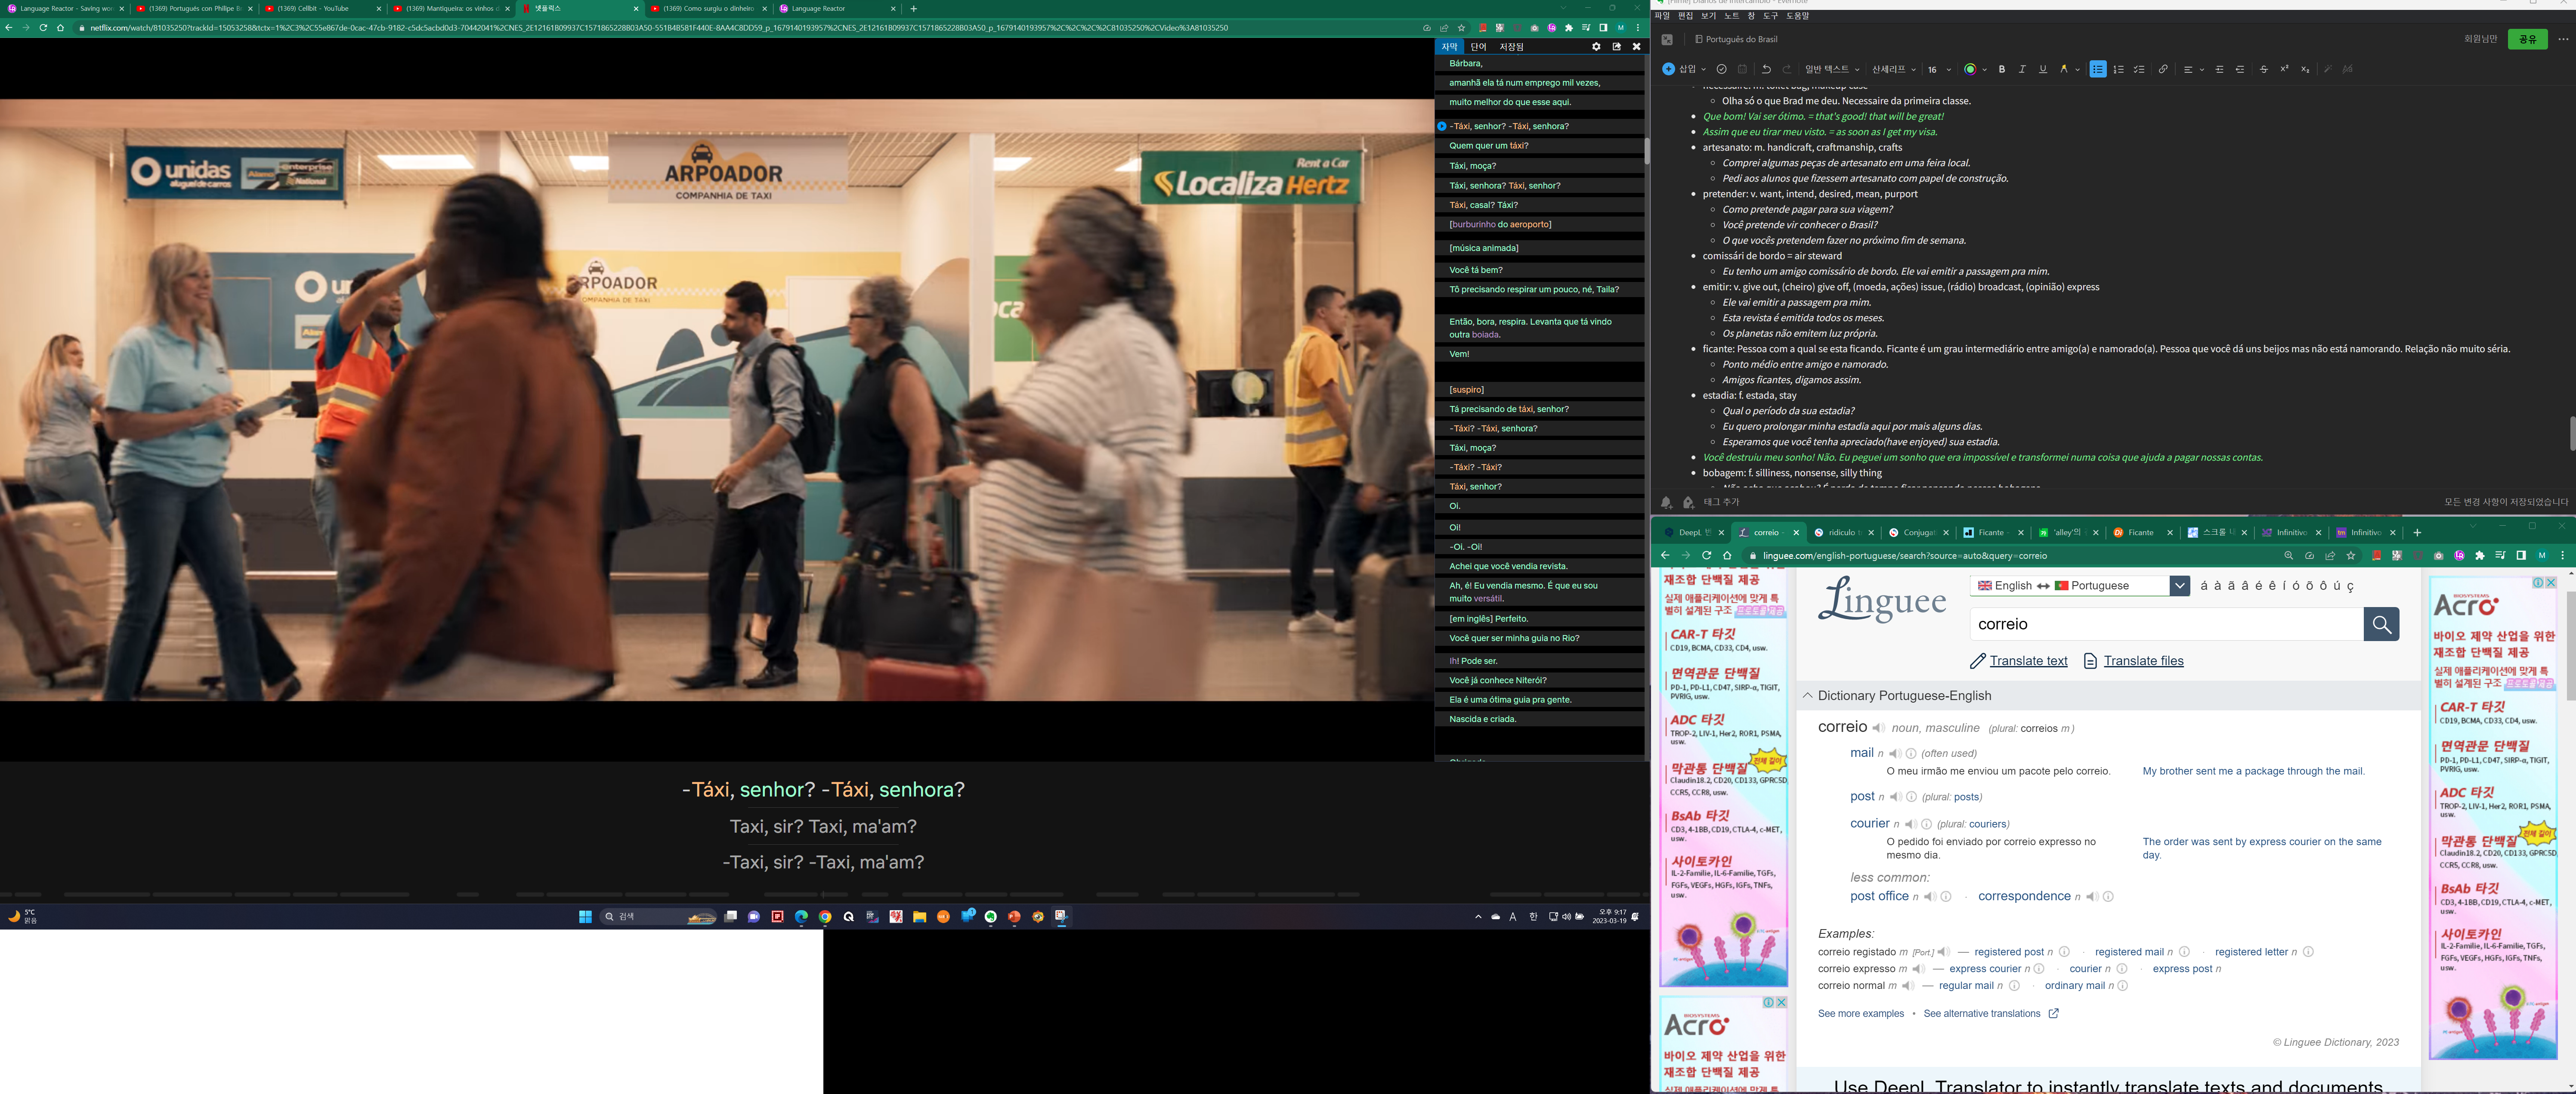Click the Language Reactor extension icon in Netflix browser
The height and width of the screenshot is (1094, 2576).
(1551, 28)
